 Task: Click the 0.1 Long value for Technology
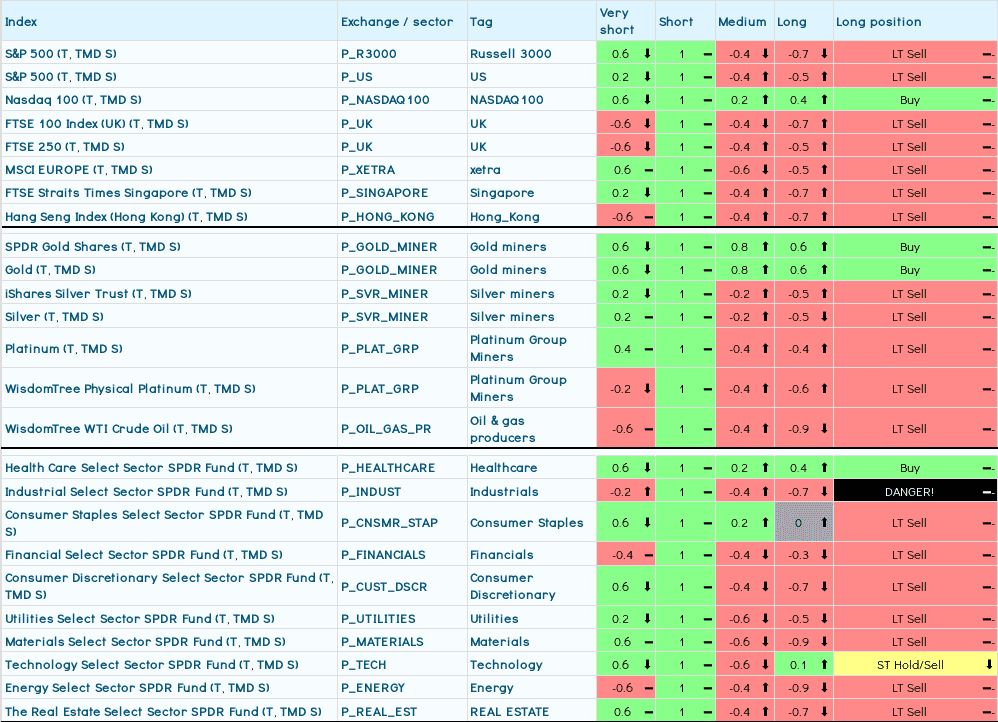tap(798, 665)
